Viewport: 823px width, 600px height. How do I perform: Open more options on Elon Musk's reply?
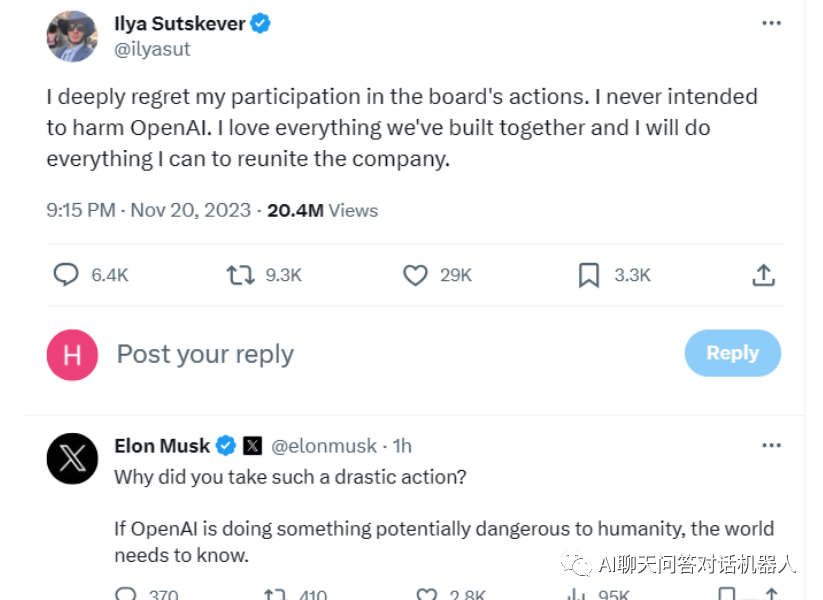pos(771,445)
